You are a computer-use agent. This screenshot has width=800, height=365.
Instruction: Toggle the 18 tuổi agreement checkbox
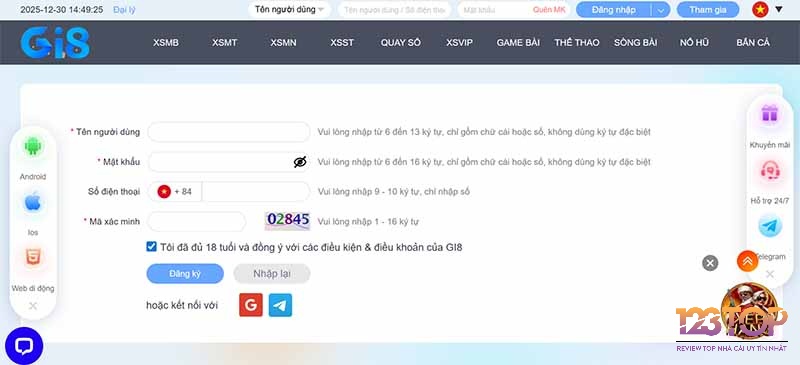[152, 247]
